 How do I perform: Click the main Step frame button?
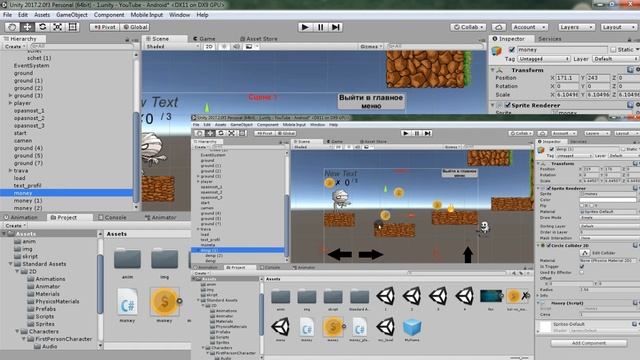(x=336, y=27)
